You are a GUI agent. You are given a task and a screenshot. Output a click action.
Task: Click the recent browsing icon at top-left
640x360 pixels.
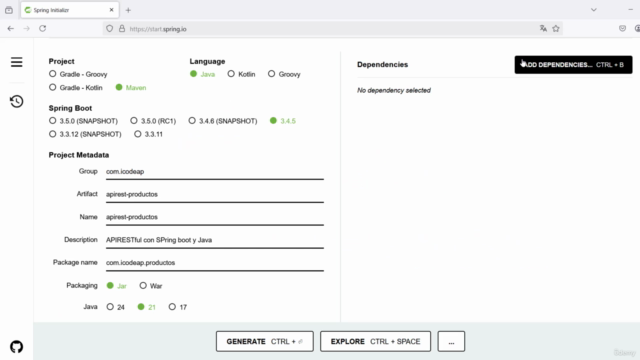pyautogui.click(x=9, y=10)
